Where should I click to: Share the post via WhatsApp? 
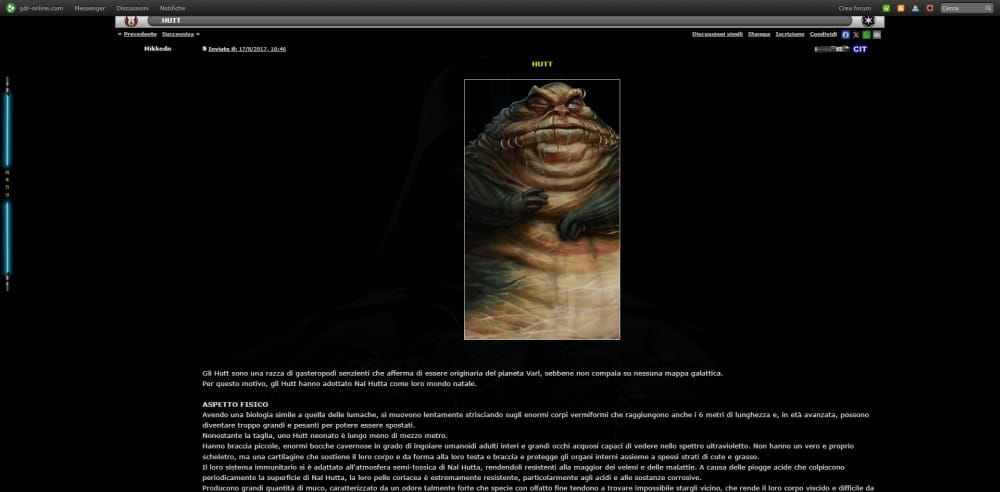[866, 34]
